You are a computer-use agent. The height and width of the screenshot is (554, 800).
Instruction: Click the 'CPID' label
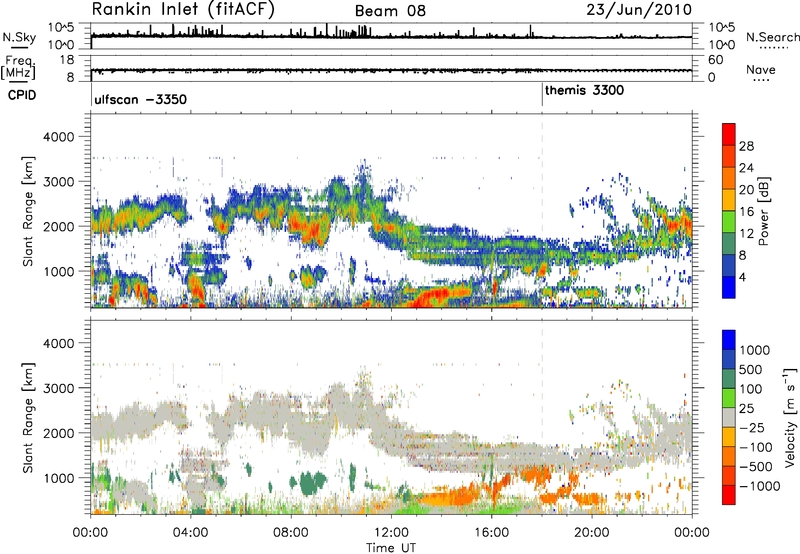22,95
